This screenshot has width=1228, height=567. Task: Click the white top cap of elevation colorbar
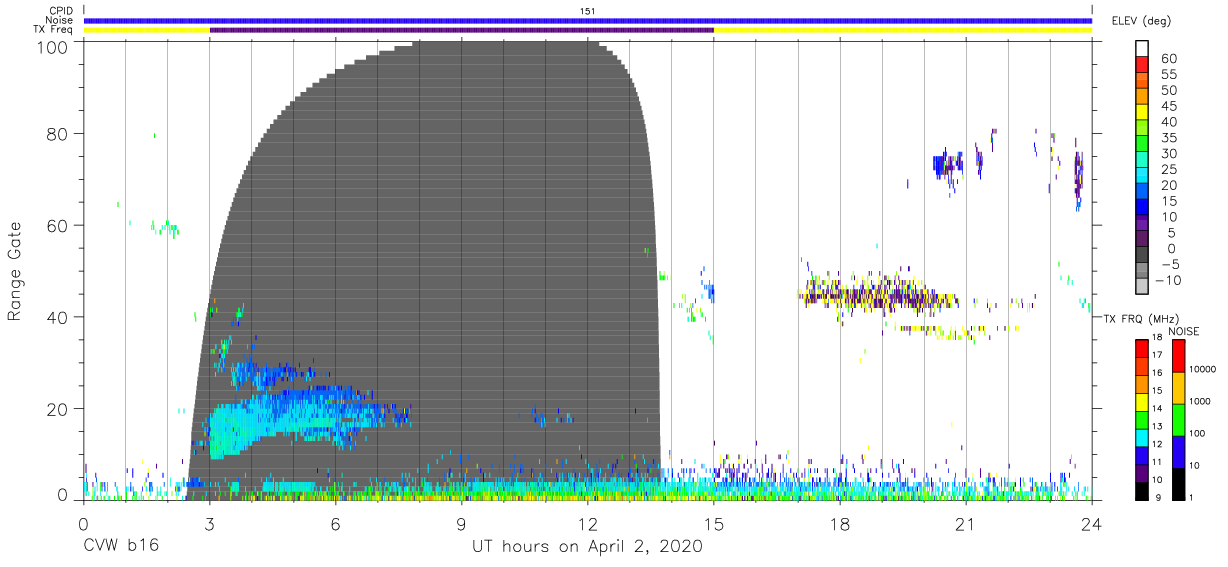1142,48
